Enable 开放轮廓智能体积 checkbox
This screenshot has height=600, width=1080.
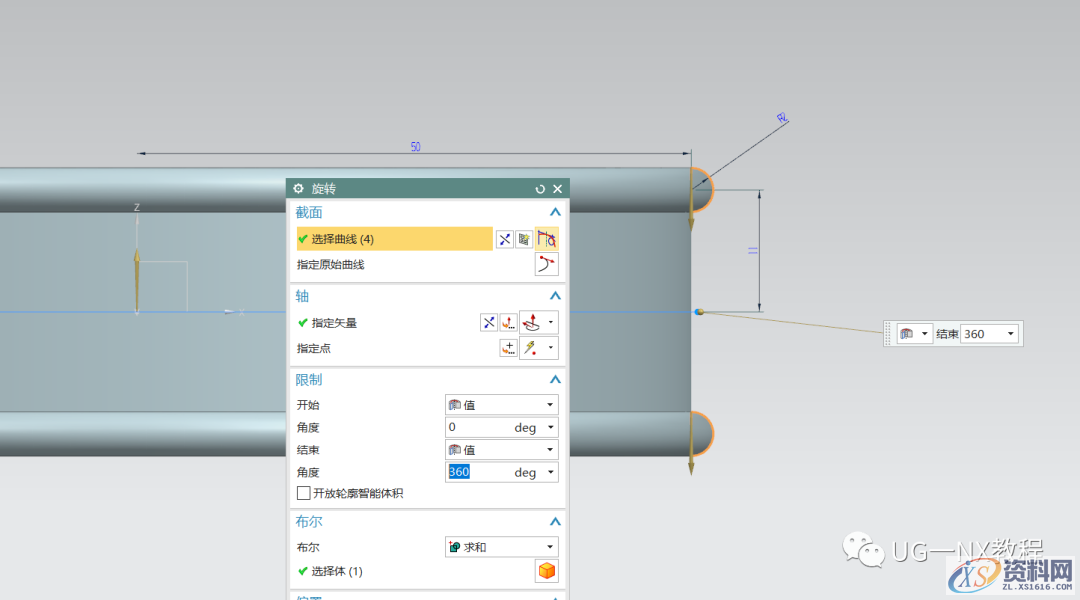click(x=304, y=493)
